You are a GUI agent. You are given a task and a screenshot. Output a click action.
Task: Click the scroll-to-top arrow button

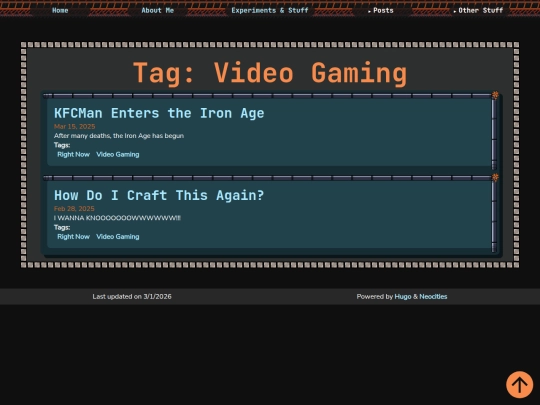[519, 384]
